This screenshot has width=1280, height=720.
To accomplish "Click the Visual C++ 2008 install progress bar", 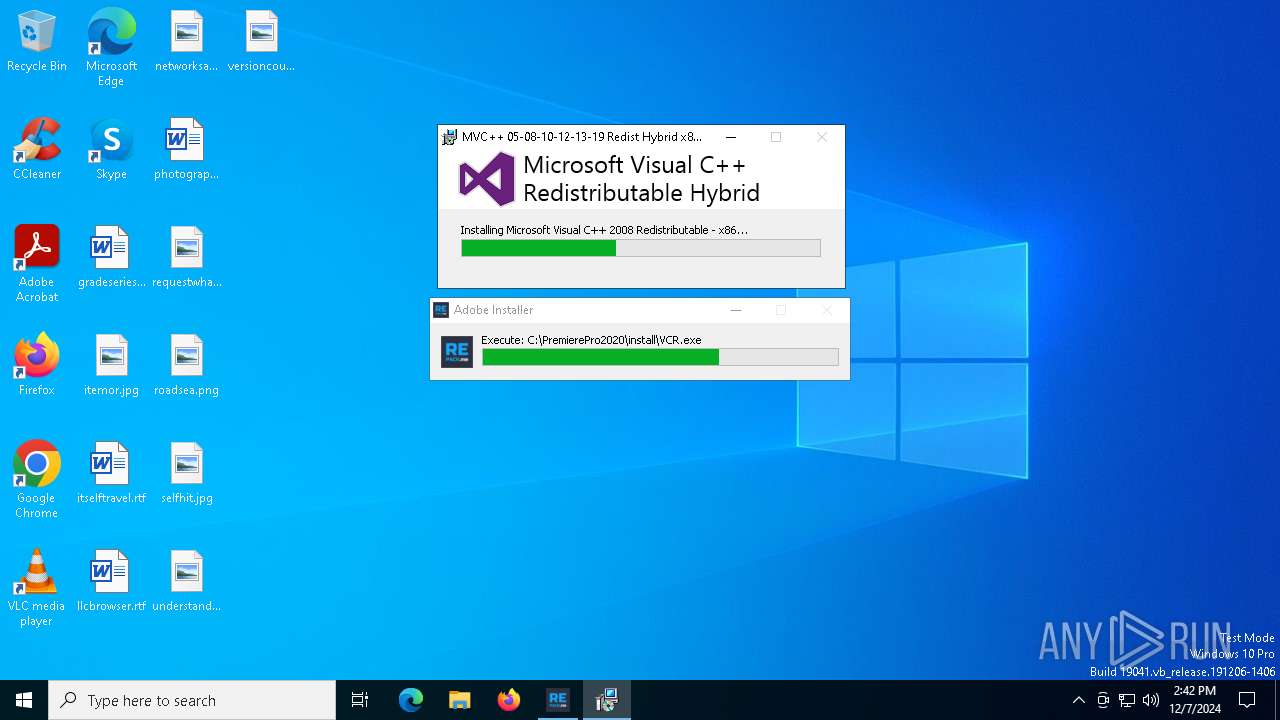I will 641,248.
